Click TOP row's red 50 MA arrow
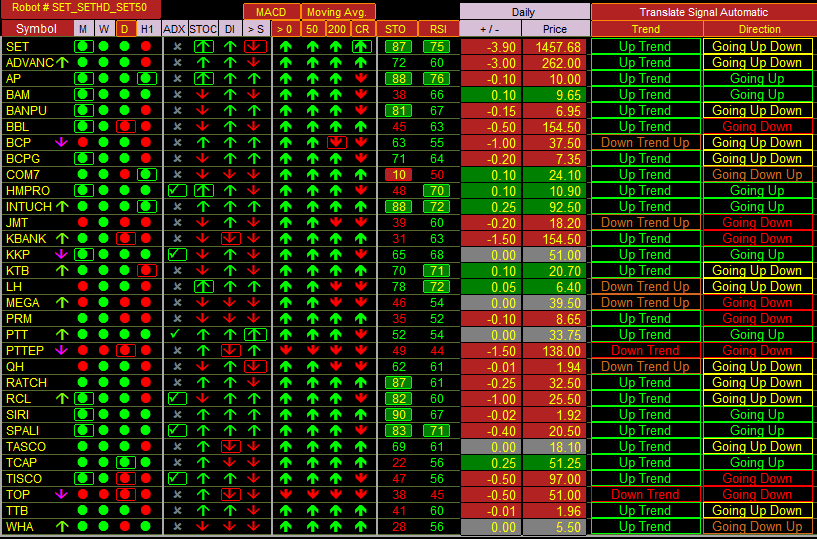817x539 pixels. click(x=313, y=494)
